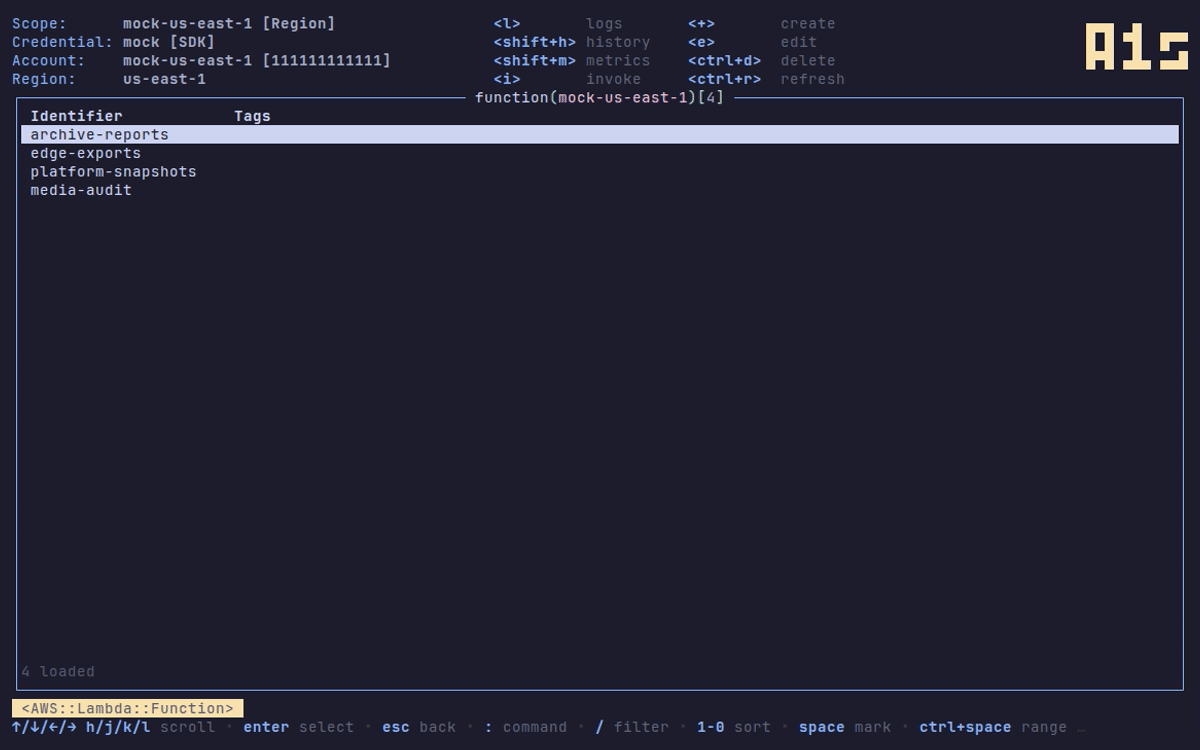1200x750 pixels.
Task: Select the edge-exports function row
Action: pyautogui.click(x=600, y=153)
